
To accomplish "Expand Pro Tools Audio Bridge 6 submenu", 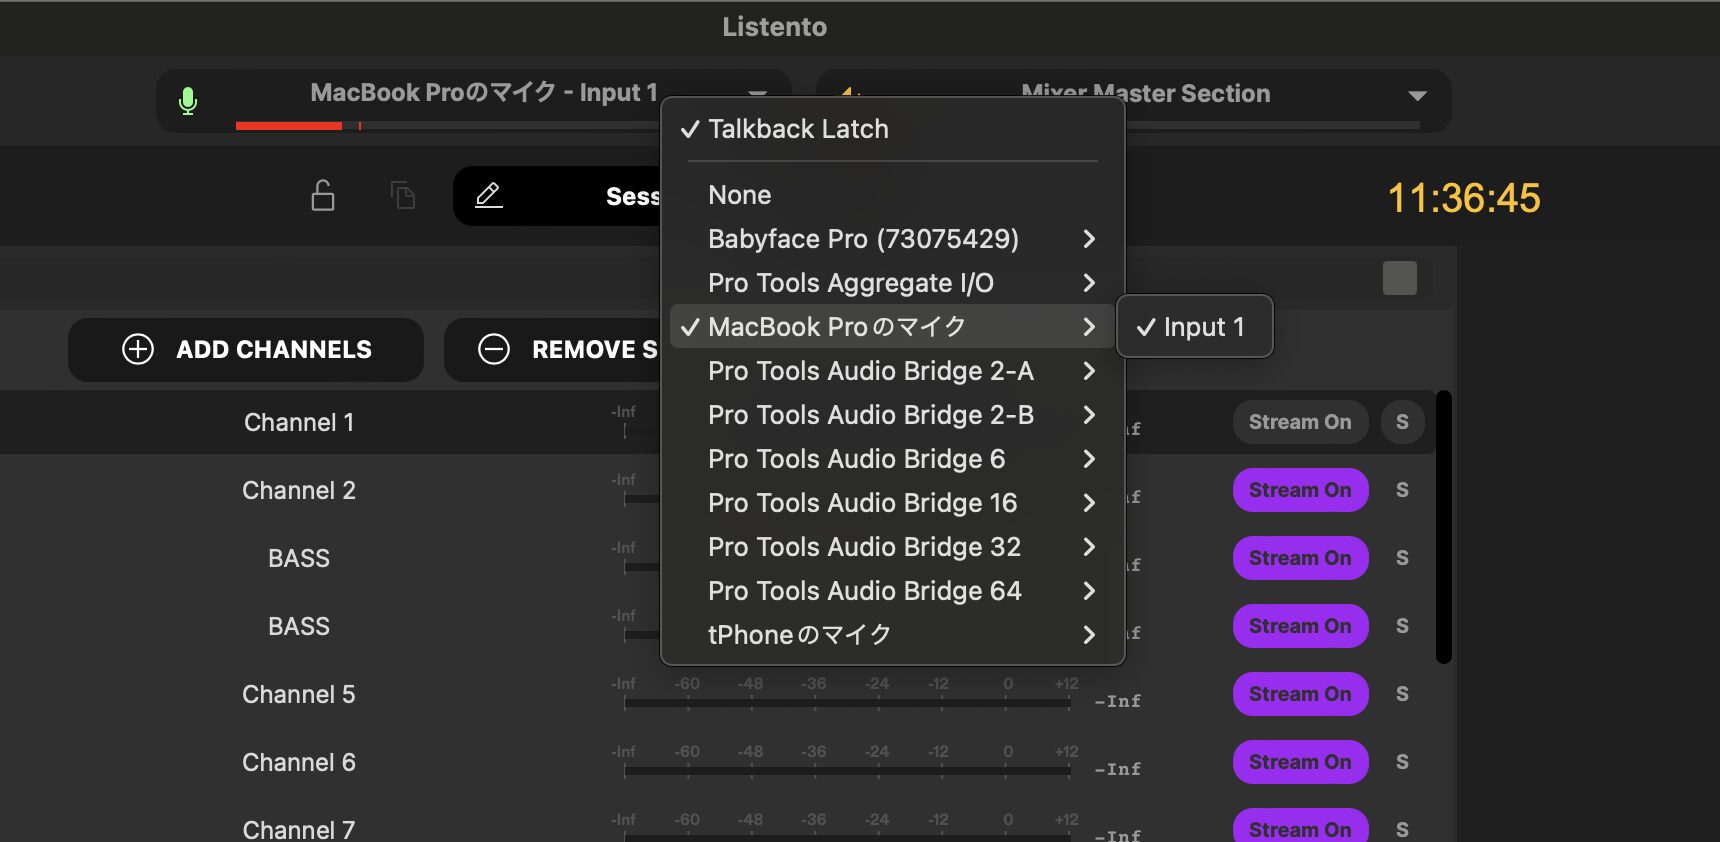I will [x=892, y=459].
